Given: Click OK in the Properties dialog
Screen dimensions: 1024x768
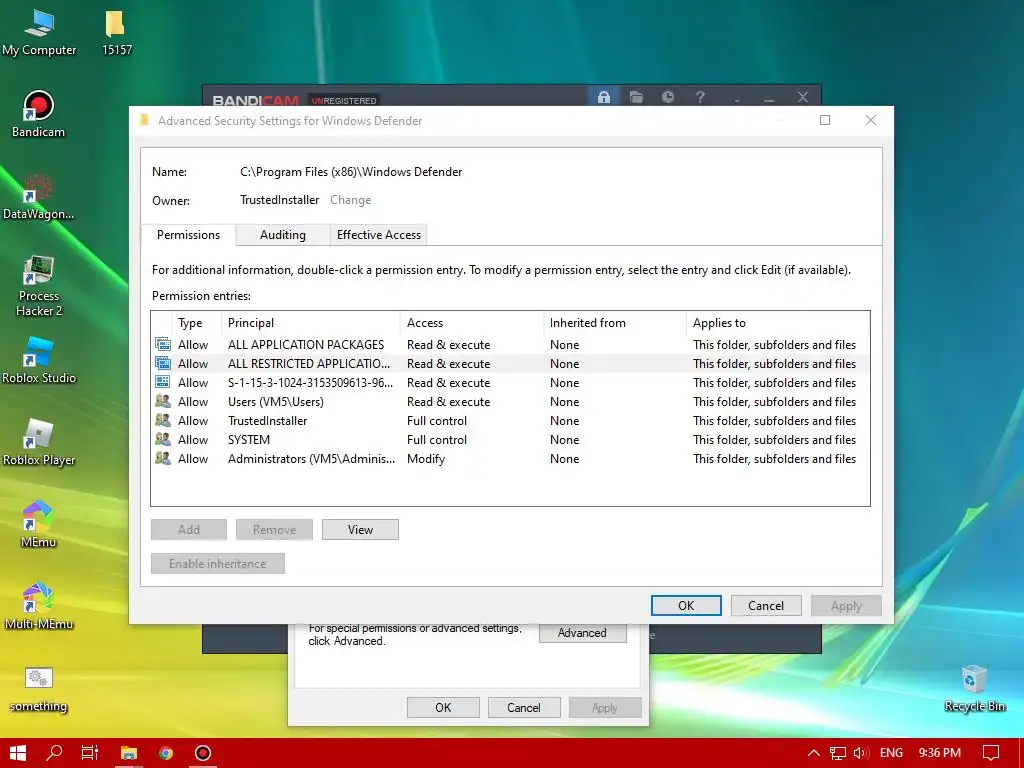Looking at the screenshot, I should click(443, 707).
